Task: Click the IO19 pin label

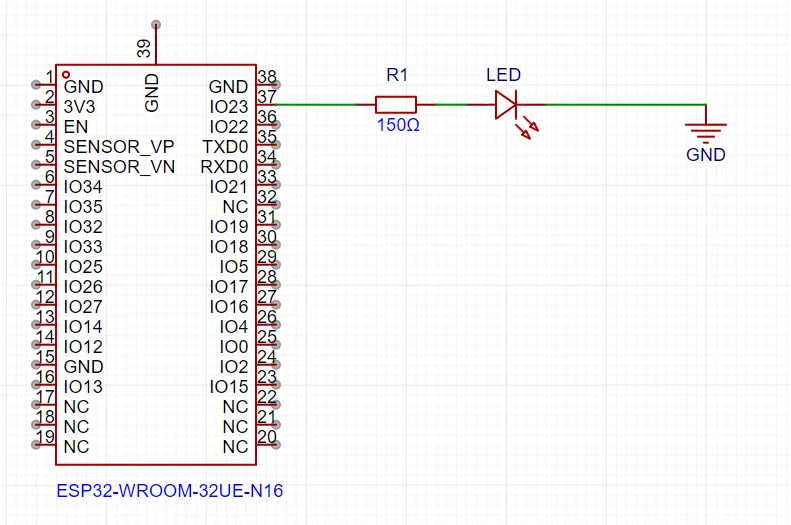Action: pos(229,227)
